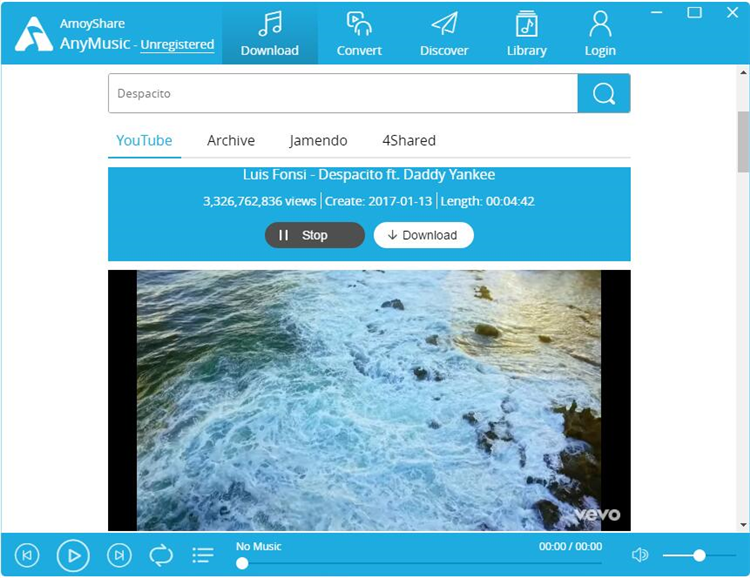
Task: Click the 00:00 / 00:00 time display
Action: pyautogui.click(x=571, y=546)
